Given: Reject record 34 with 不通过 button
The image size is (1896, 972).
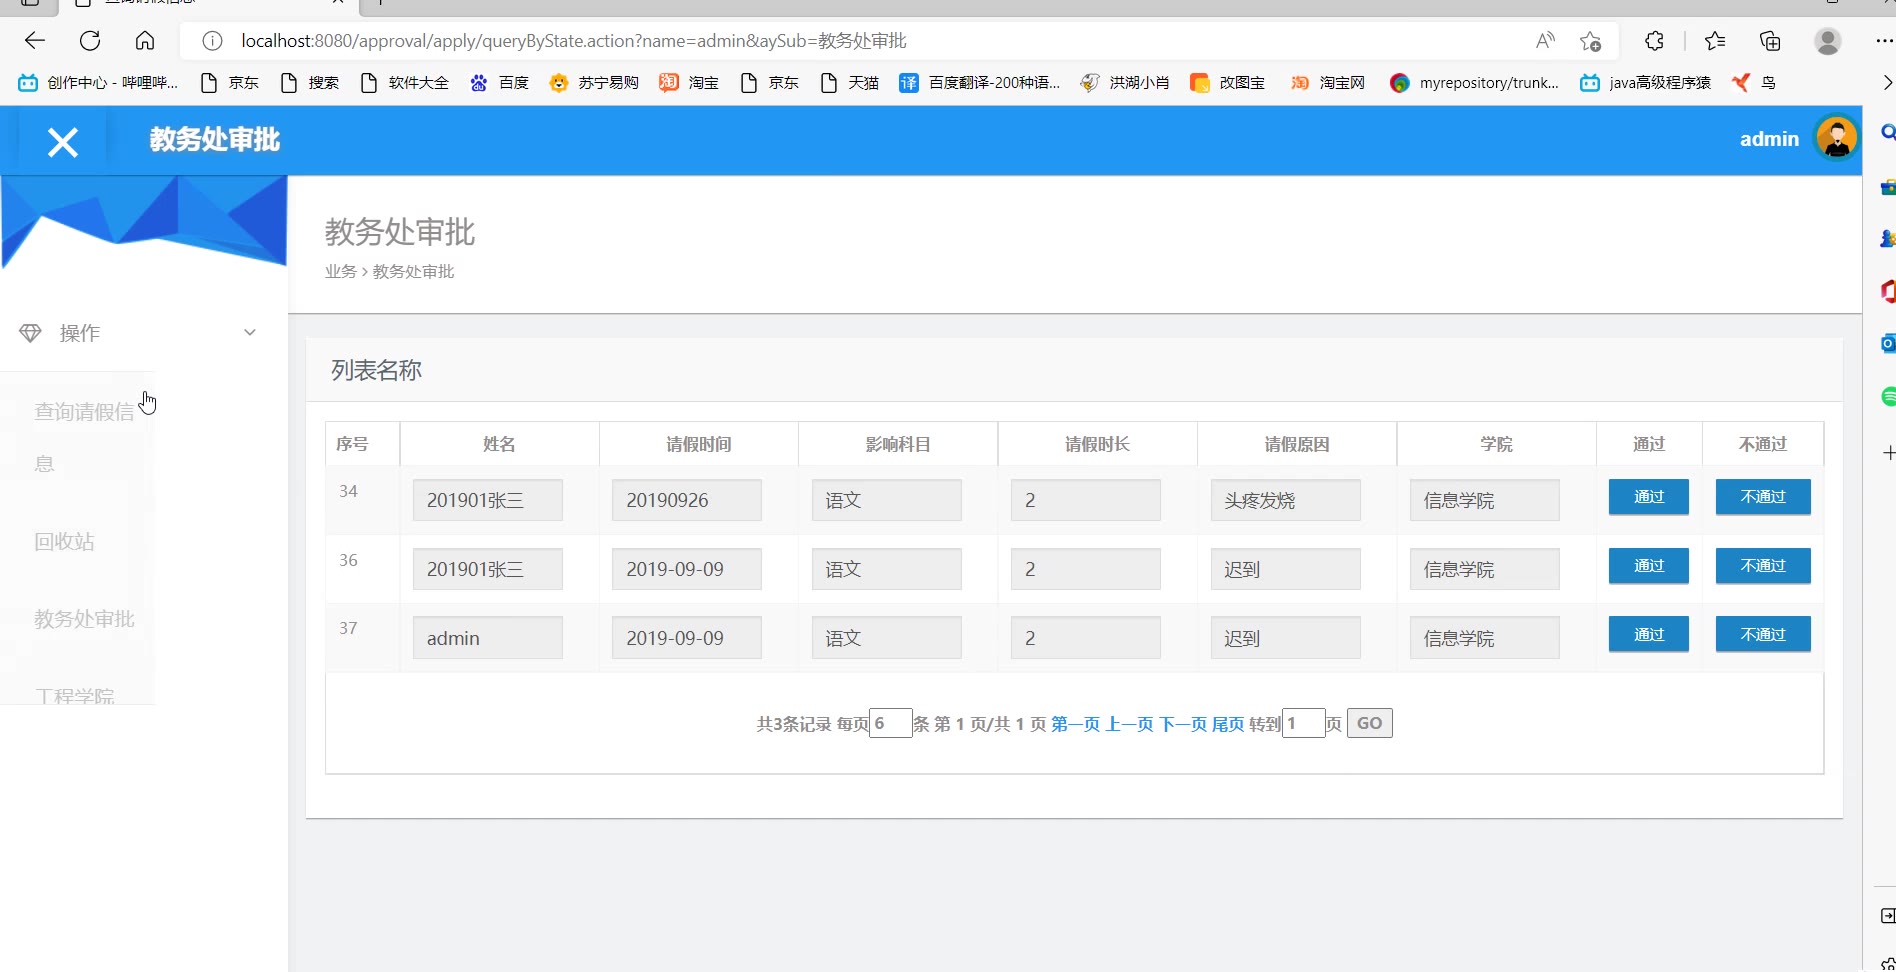Looking at the screenshot, I should coord(1763,497).
